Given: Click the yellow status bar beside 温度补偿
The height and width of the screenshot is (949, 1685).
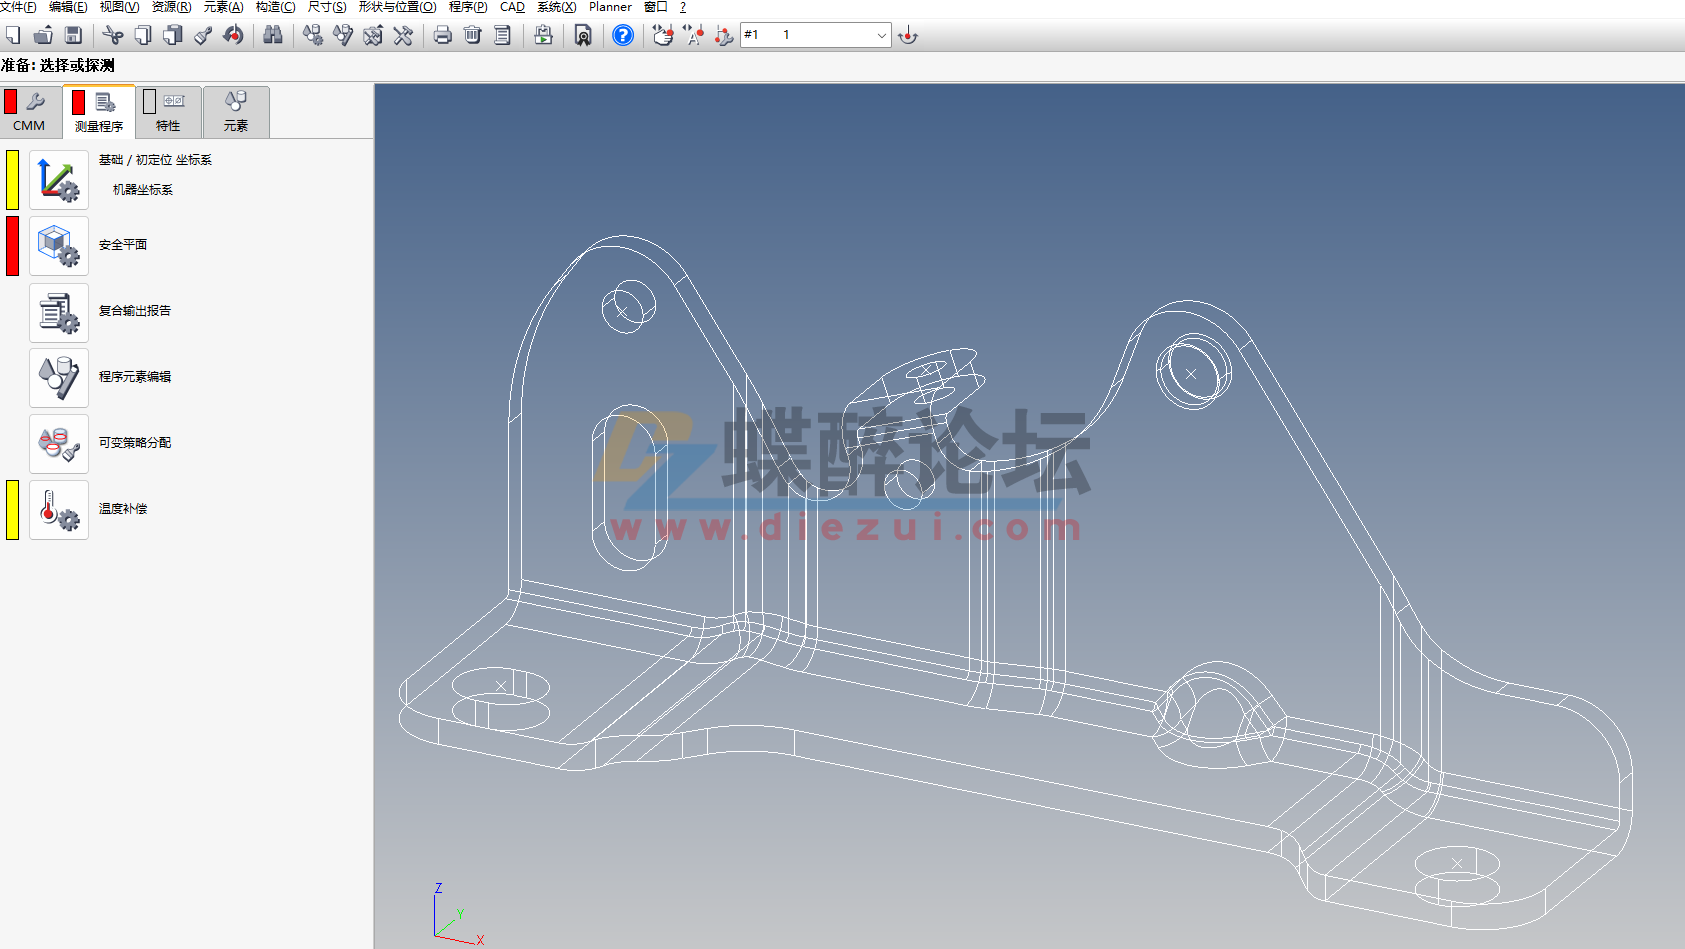Looking at the screenshot, I should [11, 509].
